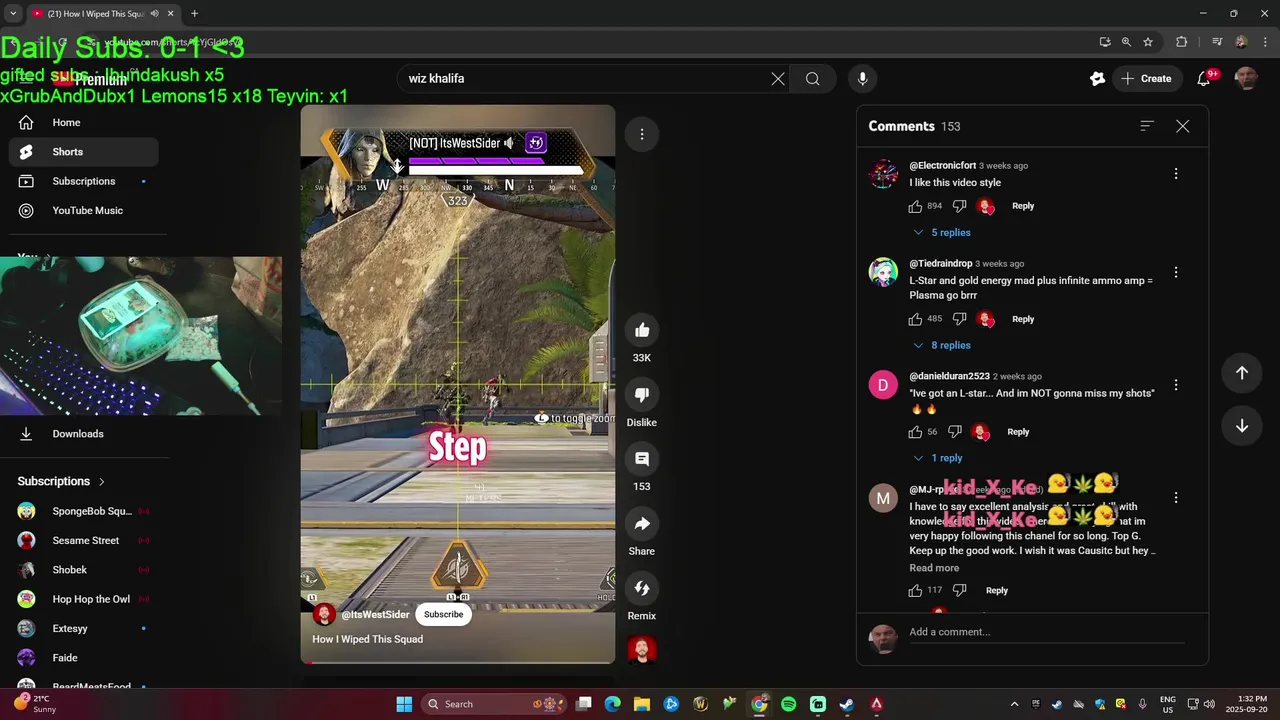
Task: Close the Comments panel
Action: [x=1183, y=126]
